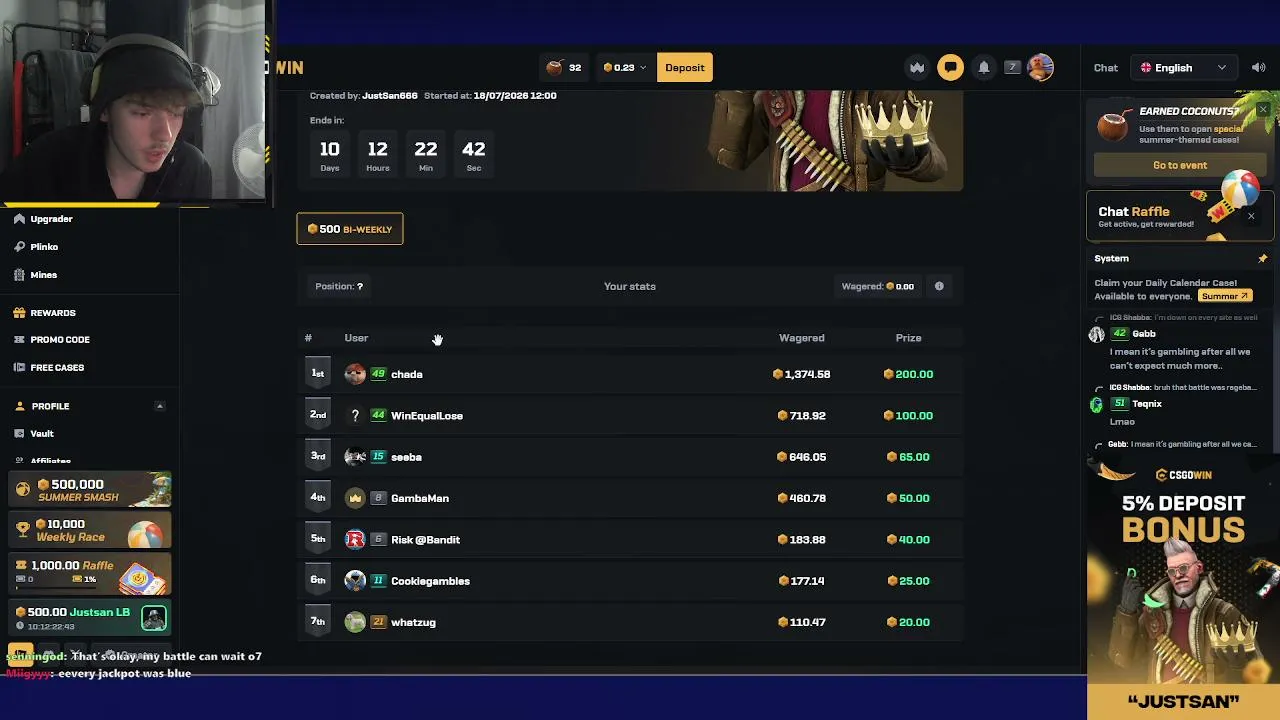Click the Chat label in the header
Viewport: 1280px width, 720px height.
coord(1105,68)
